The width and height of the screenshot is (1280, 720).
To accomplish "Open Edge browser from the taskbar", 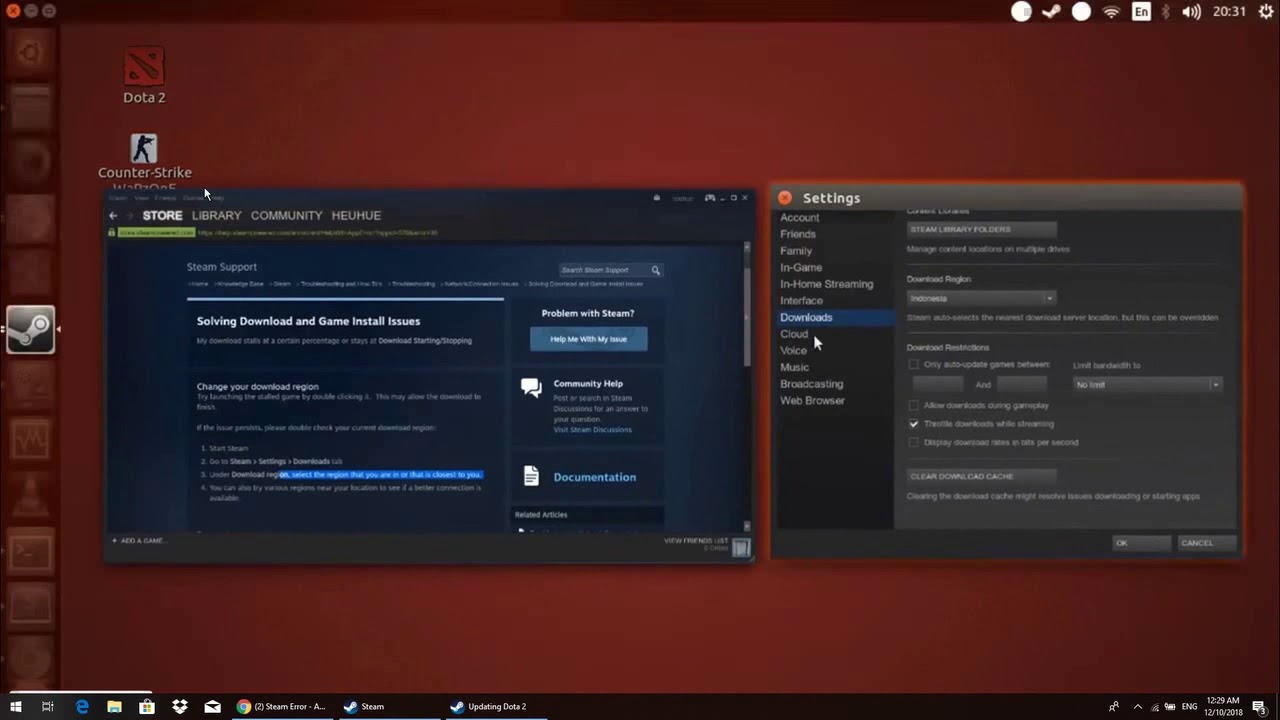I will [x=82, y=706].
